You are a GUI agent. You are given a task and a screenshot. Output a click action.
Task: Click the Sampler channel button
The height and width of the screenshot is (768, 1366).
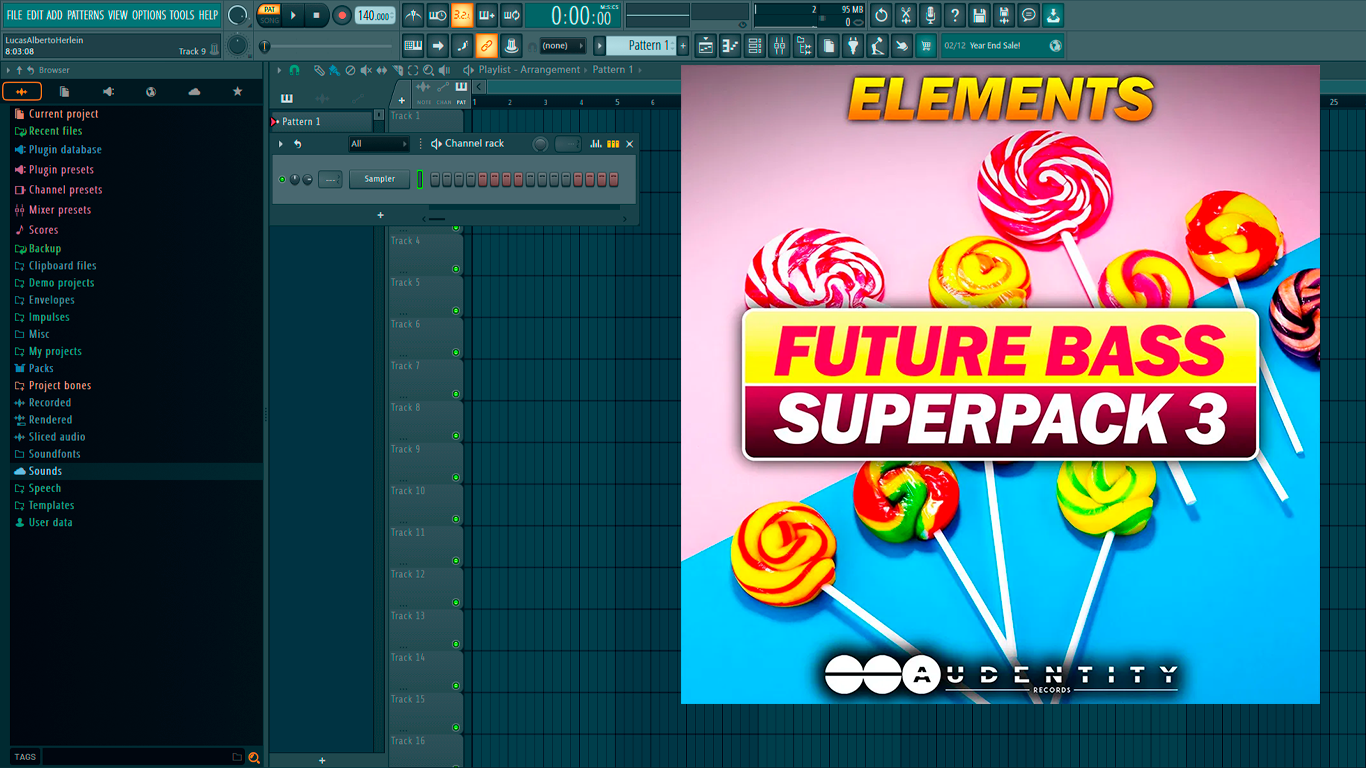click(x=379, y=179)
